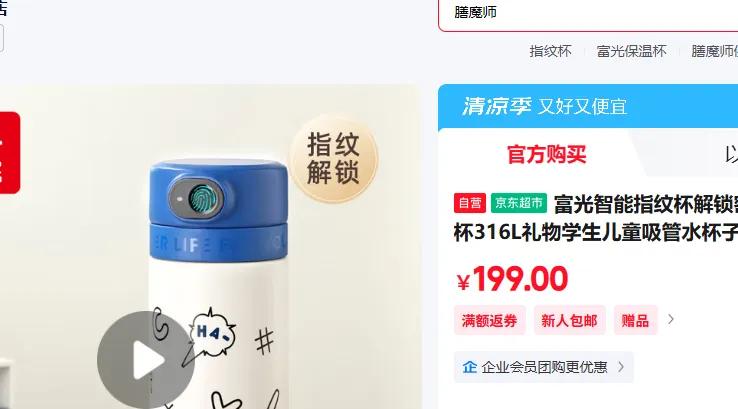This screenshot has width=738, height=409.
Task: Click the 京东超市 green tag
Action: tap(519, 203)
